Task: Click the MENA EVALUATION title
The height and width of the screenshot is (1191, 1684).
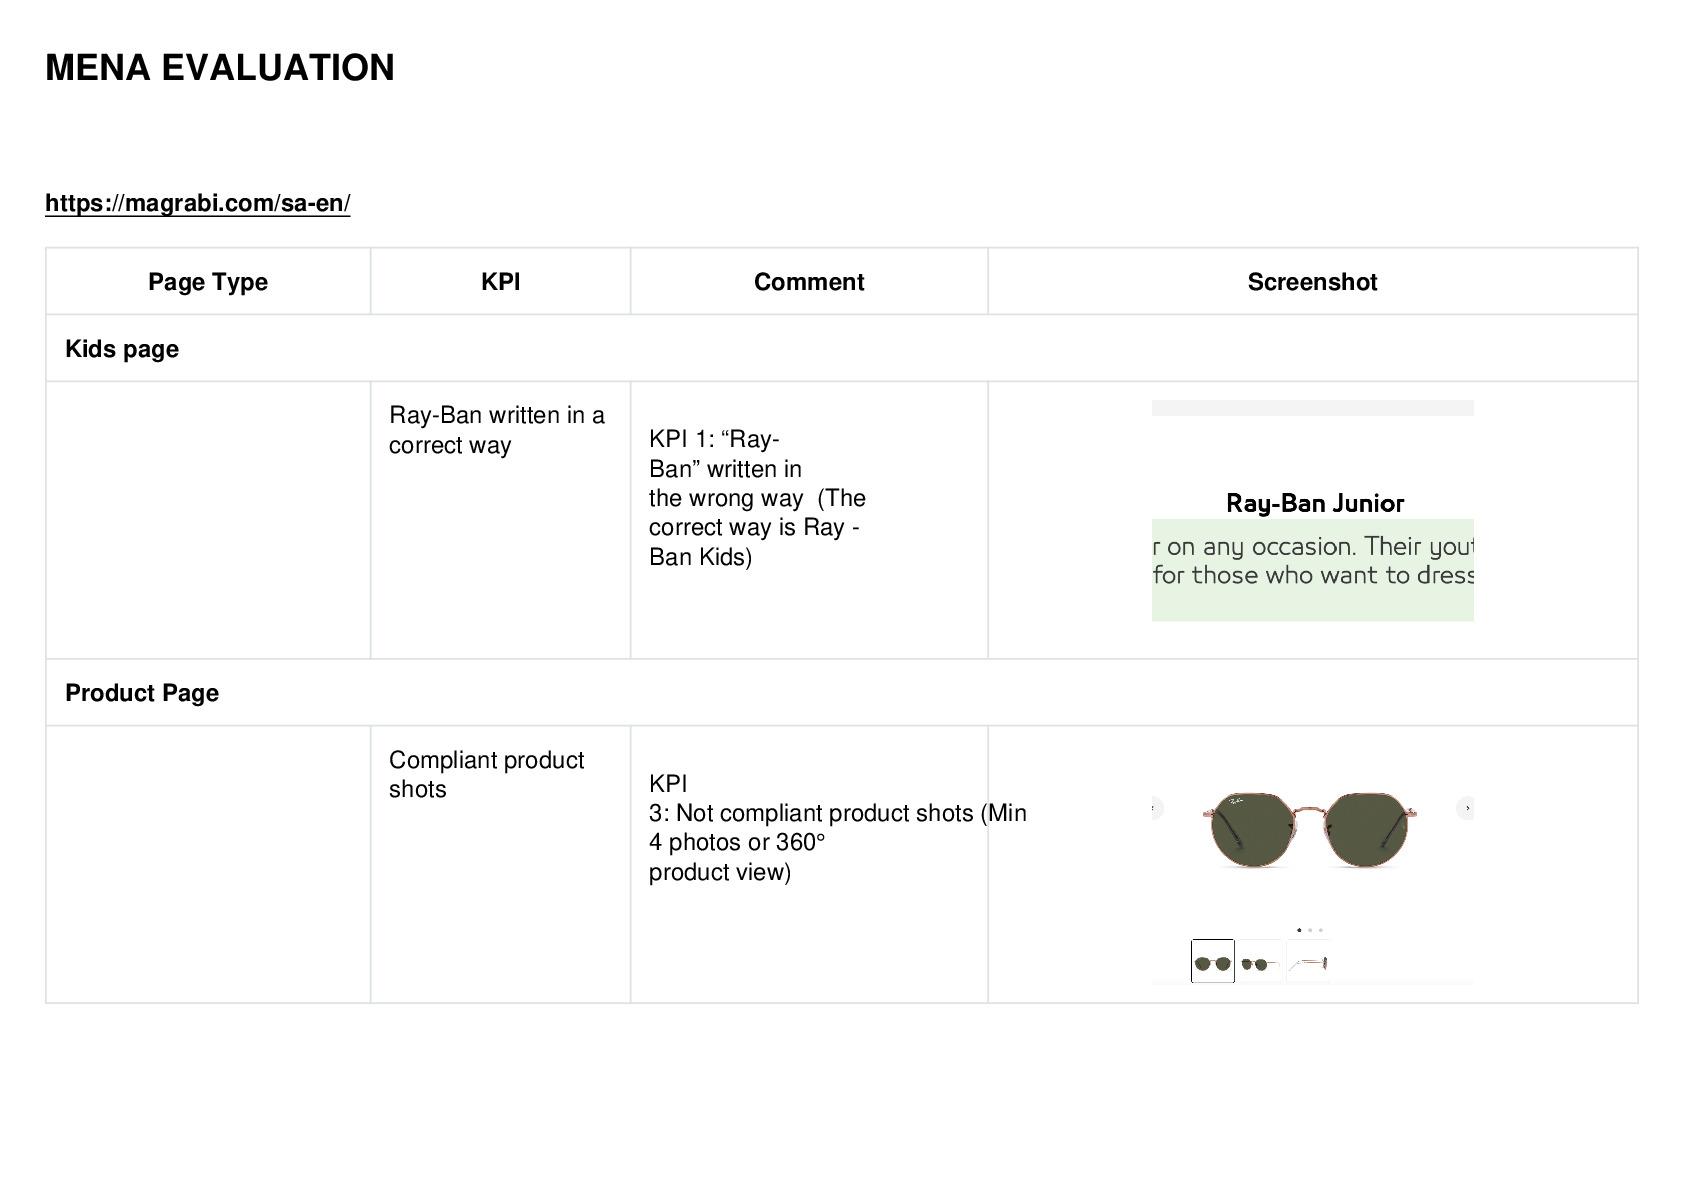Action: 220,68
